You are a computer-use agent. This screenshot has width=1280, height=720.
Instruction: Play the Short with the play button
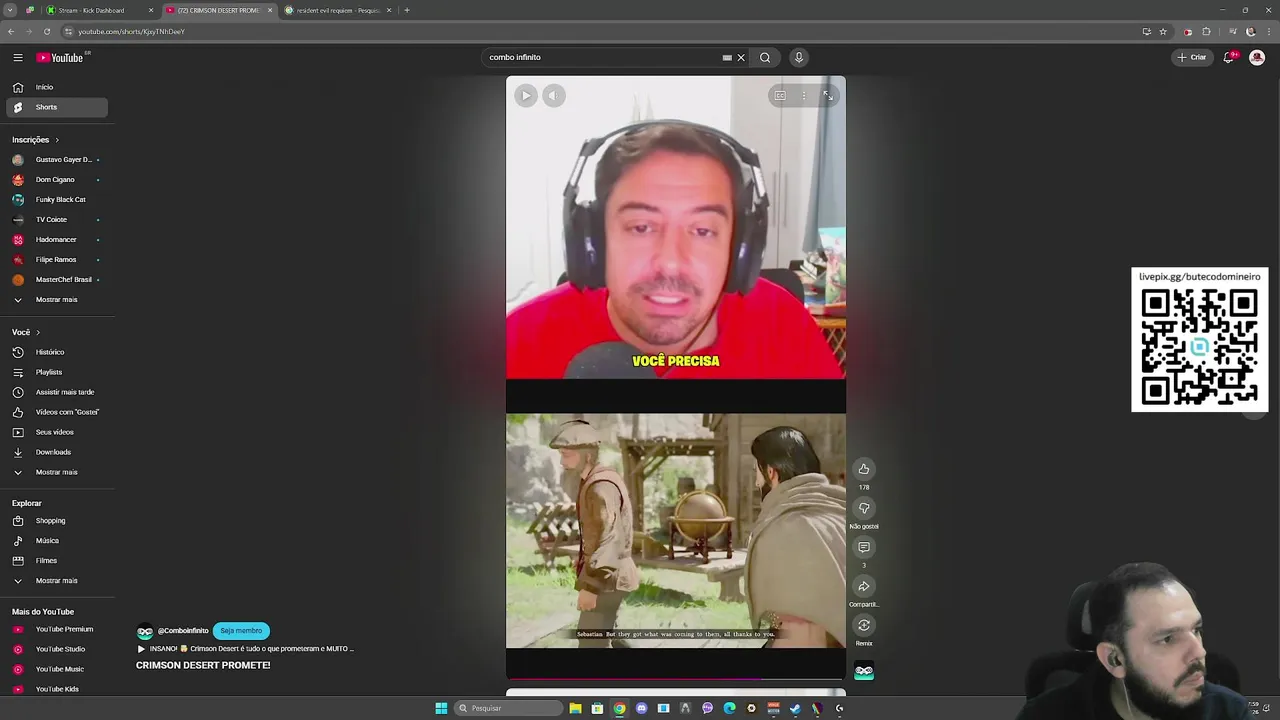tap(526, 96)
